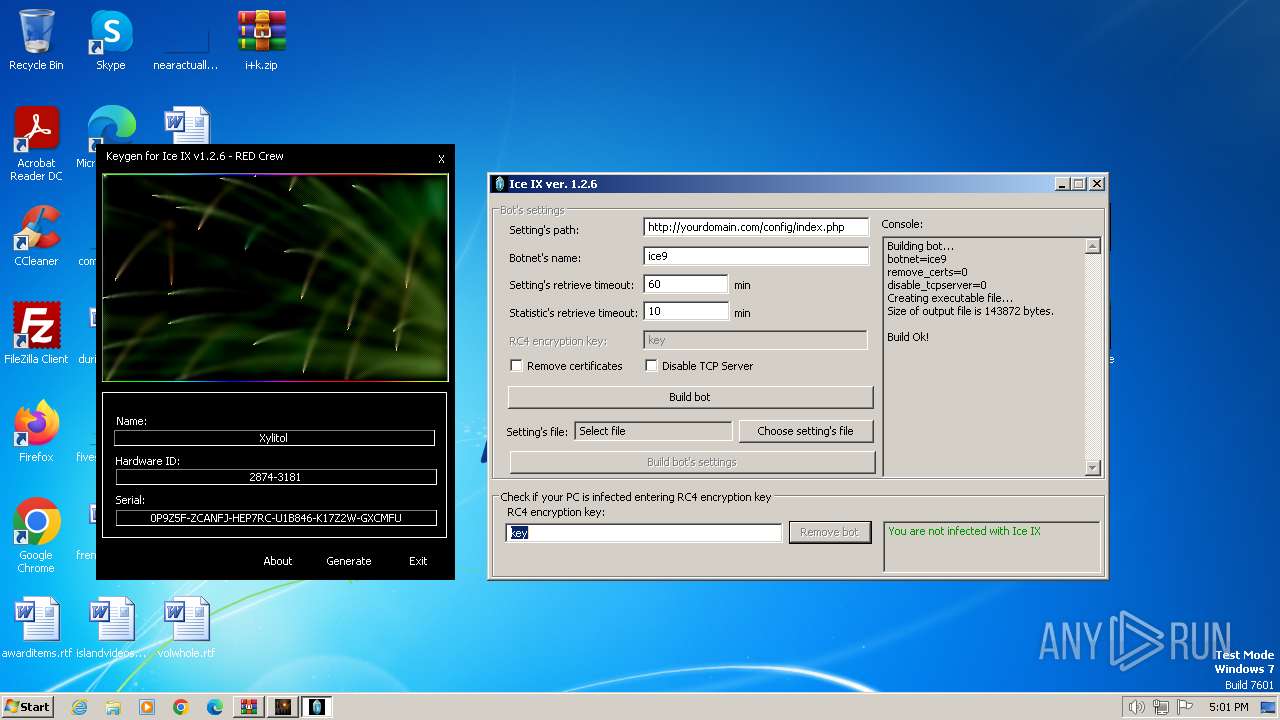
Task: Click the keygen animation display area
Action: coord(275,278)
